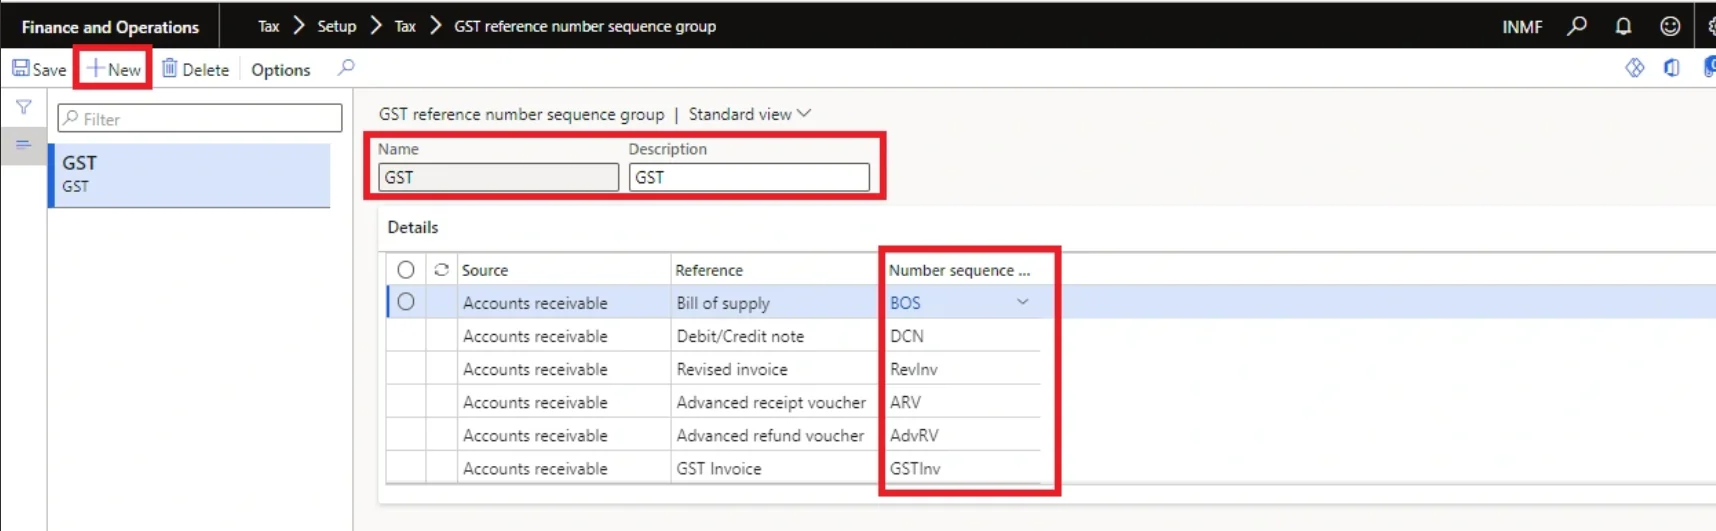1716x531 pixels.
Task: Click the second Tax breadcrumb after Setup
Action: click(405, 26)
